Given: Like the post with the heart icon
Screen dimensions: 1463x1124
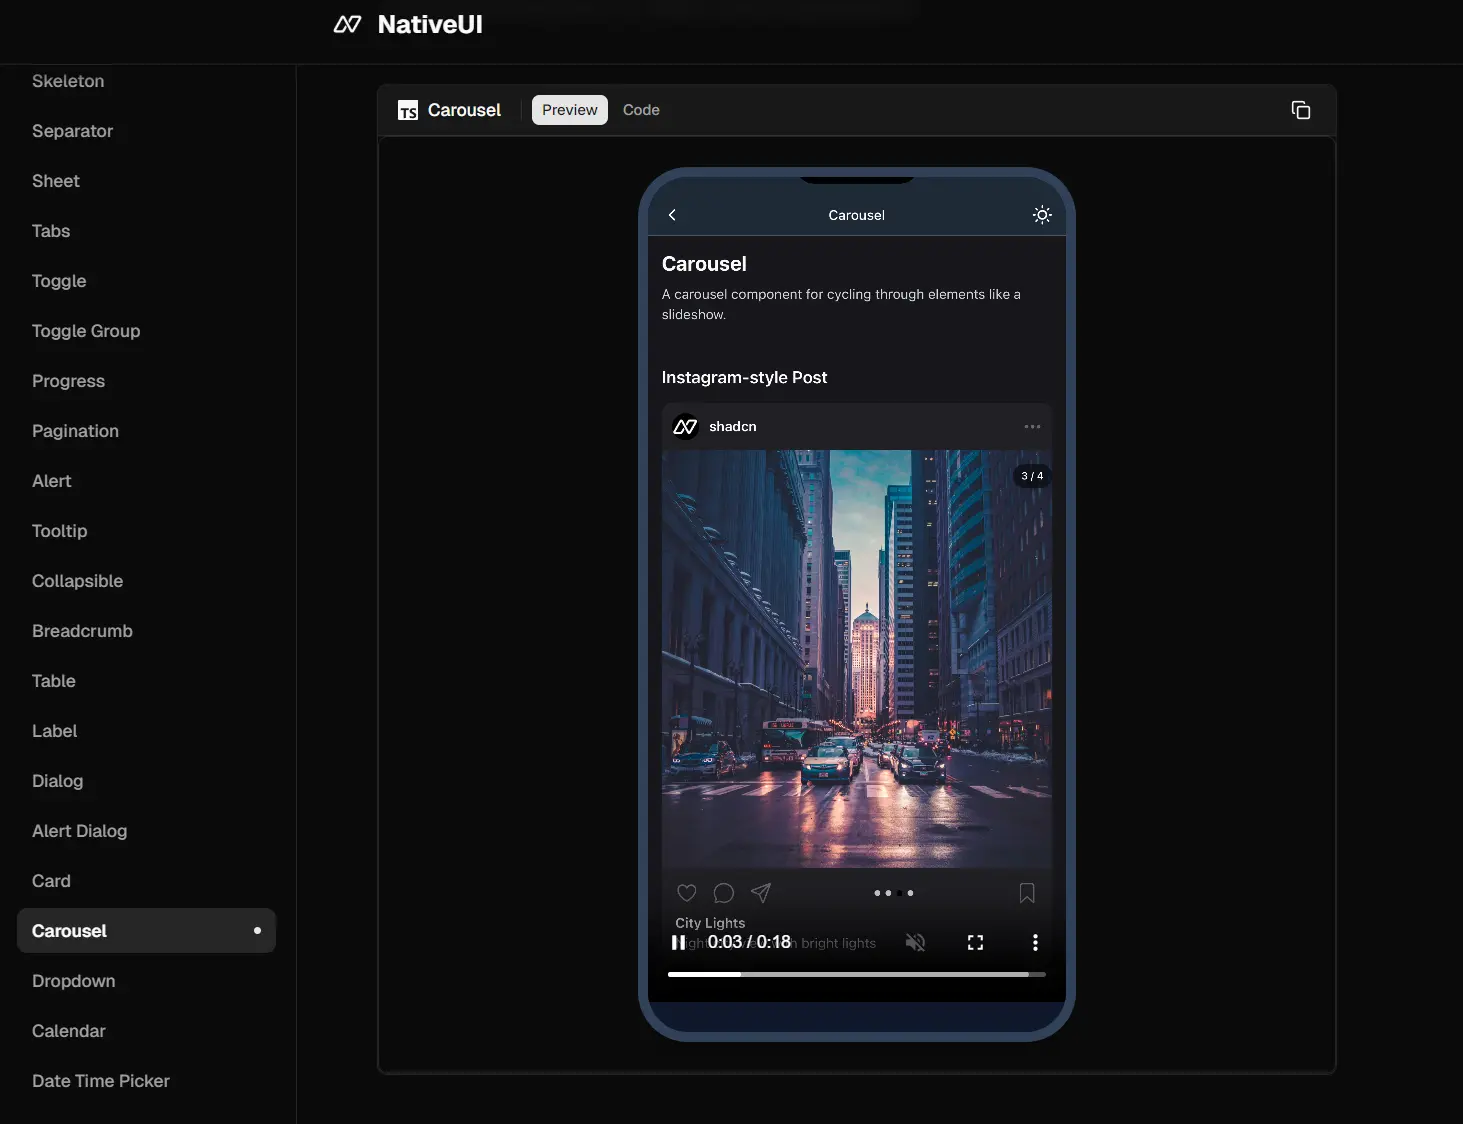Looking at the screenshot, I should pyautogui.click(x=687, y=893).
